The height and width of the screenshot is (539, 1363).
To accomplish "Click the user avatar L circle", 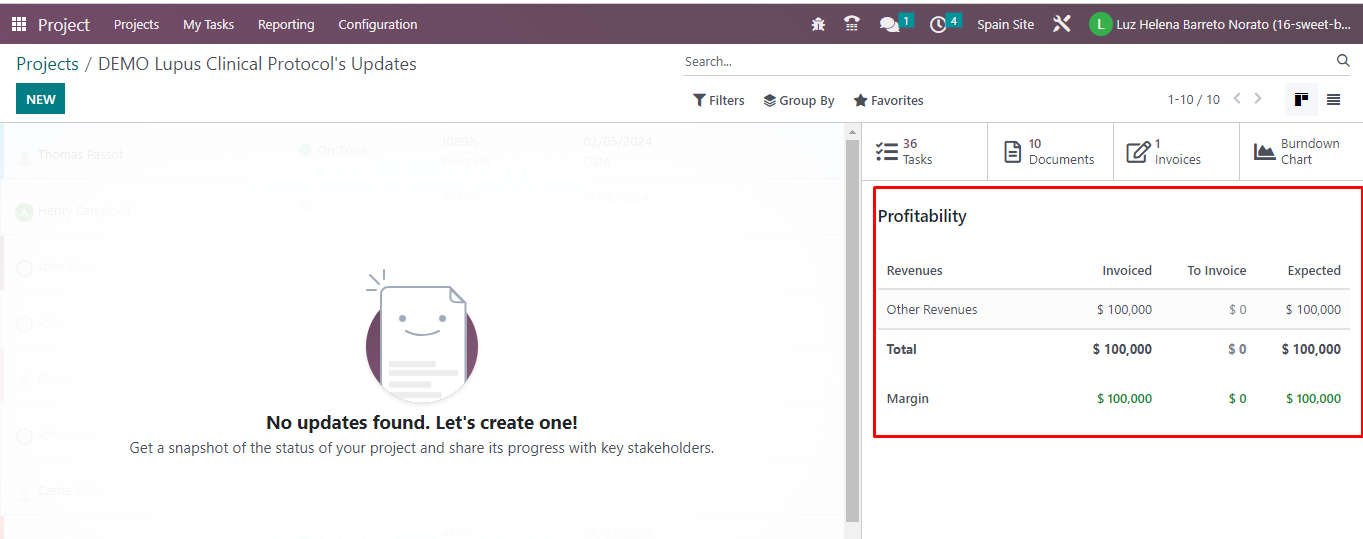I will click(x=1100, y=24).
